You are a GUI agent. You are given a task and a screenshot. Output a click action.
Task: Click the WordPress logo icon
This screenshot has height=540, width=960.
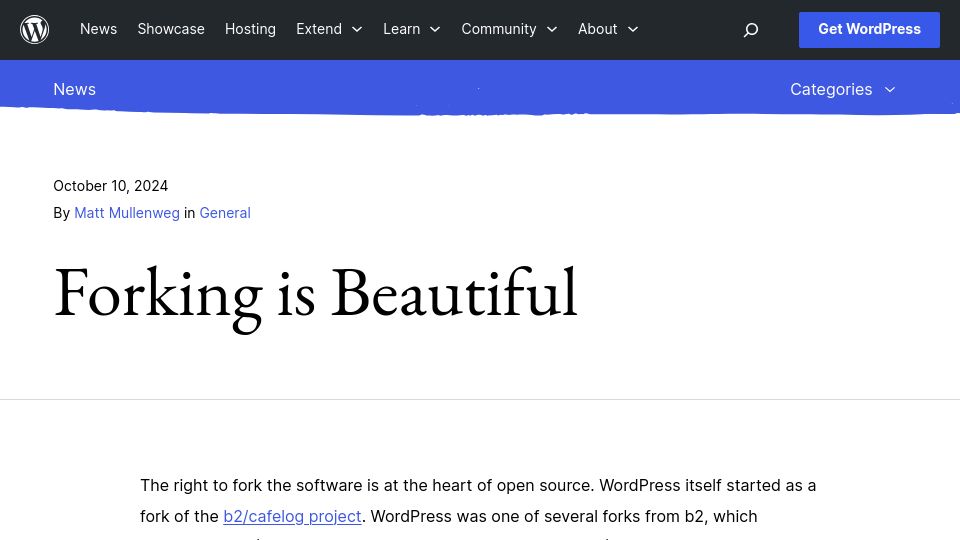34,29
